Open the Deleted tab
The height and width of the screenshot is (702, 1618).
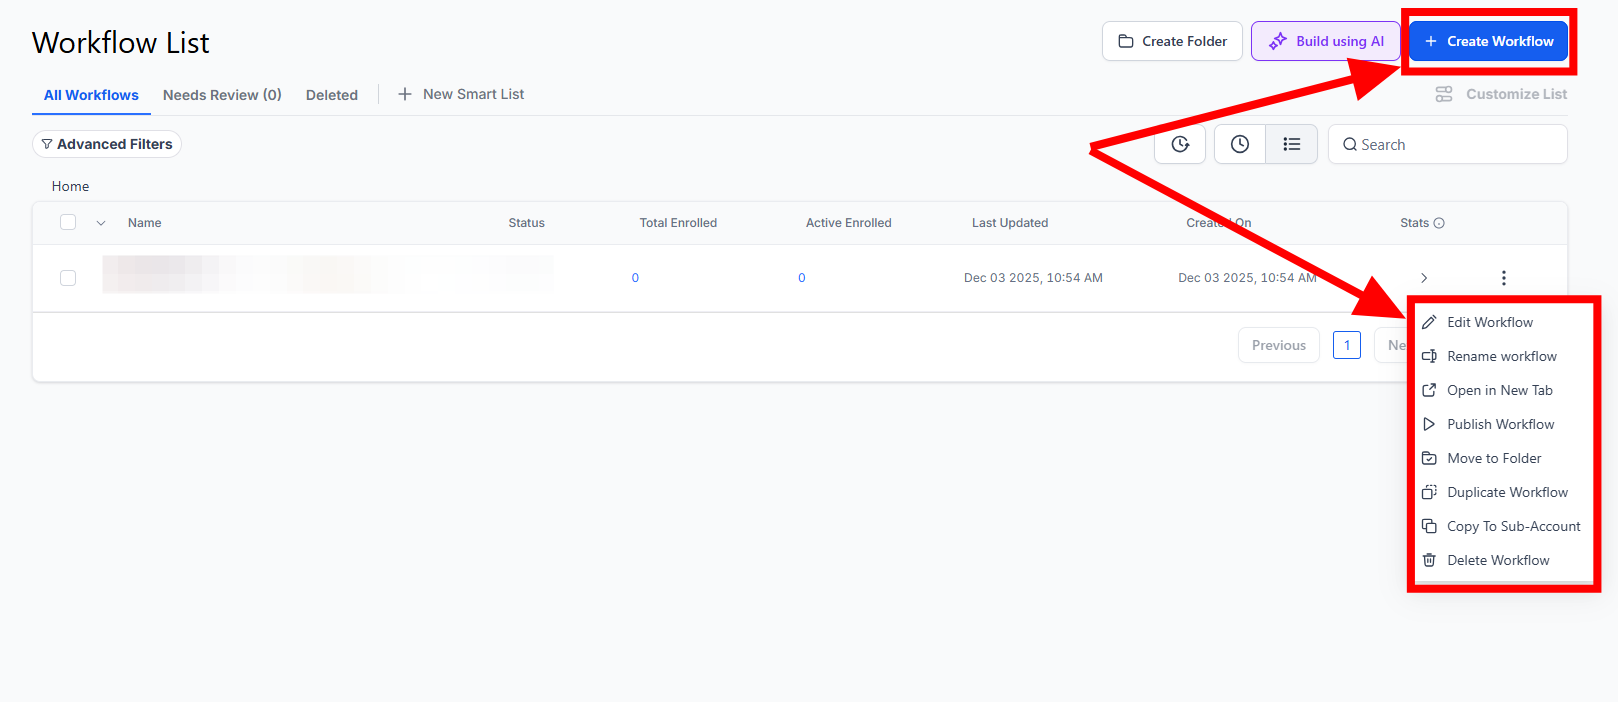pos(332,95)
